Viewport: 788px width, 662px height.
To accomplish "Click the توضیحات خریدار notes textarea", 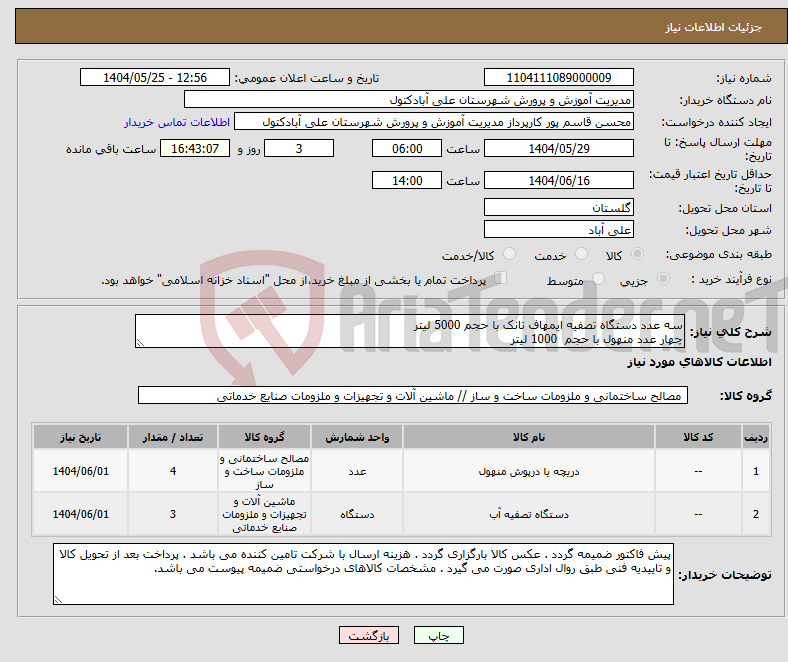I will coord(363,574).
